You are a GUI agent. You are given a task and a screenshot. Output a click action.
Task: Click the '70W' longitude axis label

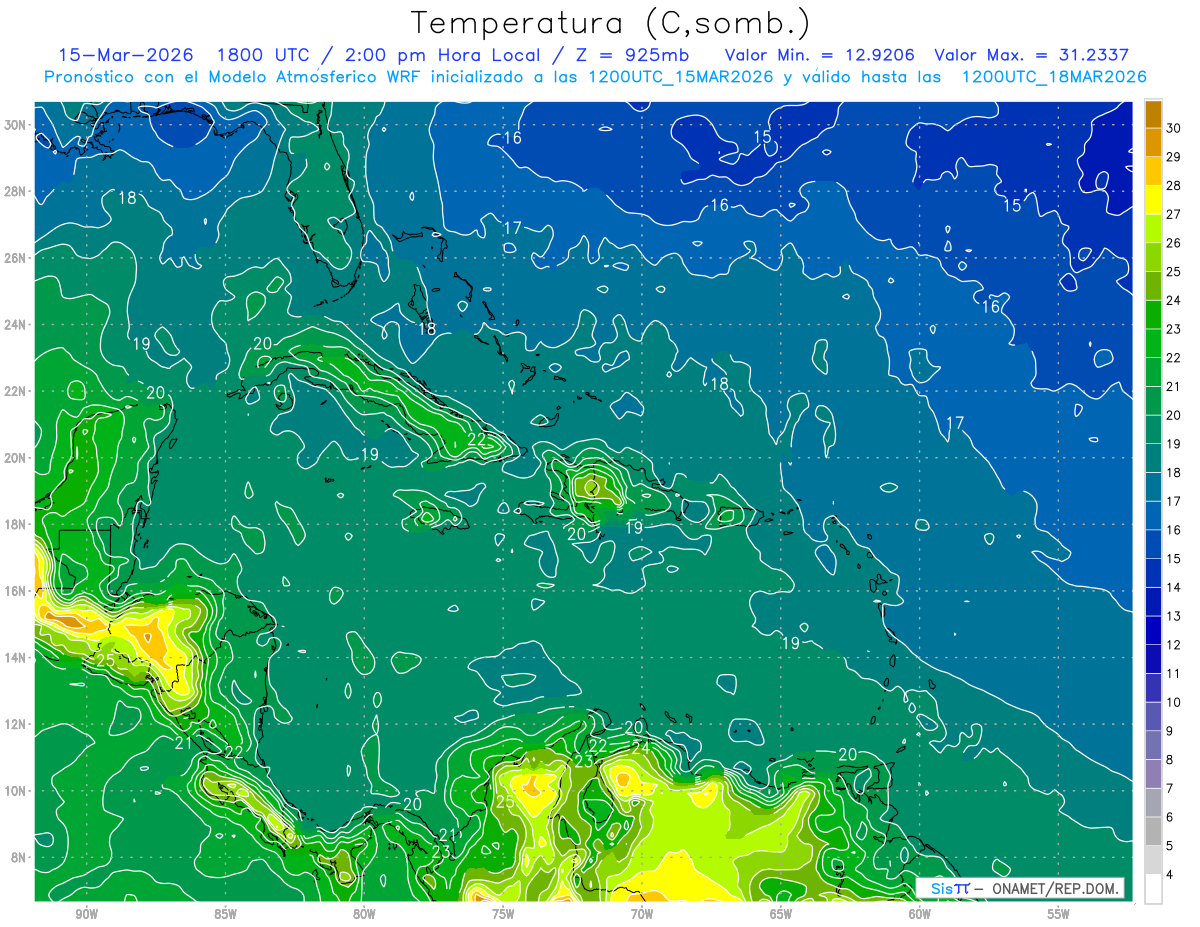(x=642, y=914)
